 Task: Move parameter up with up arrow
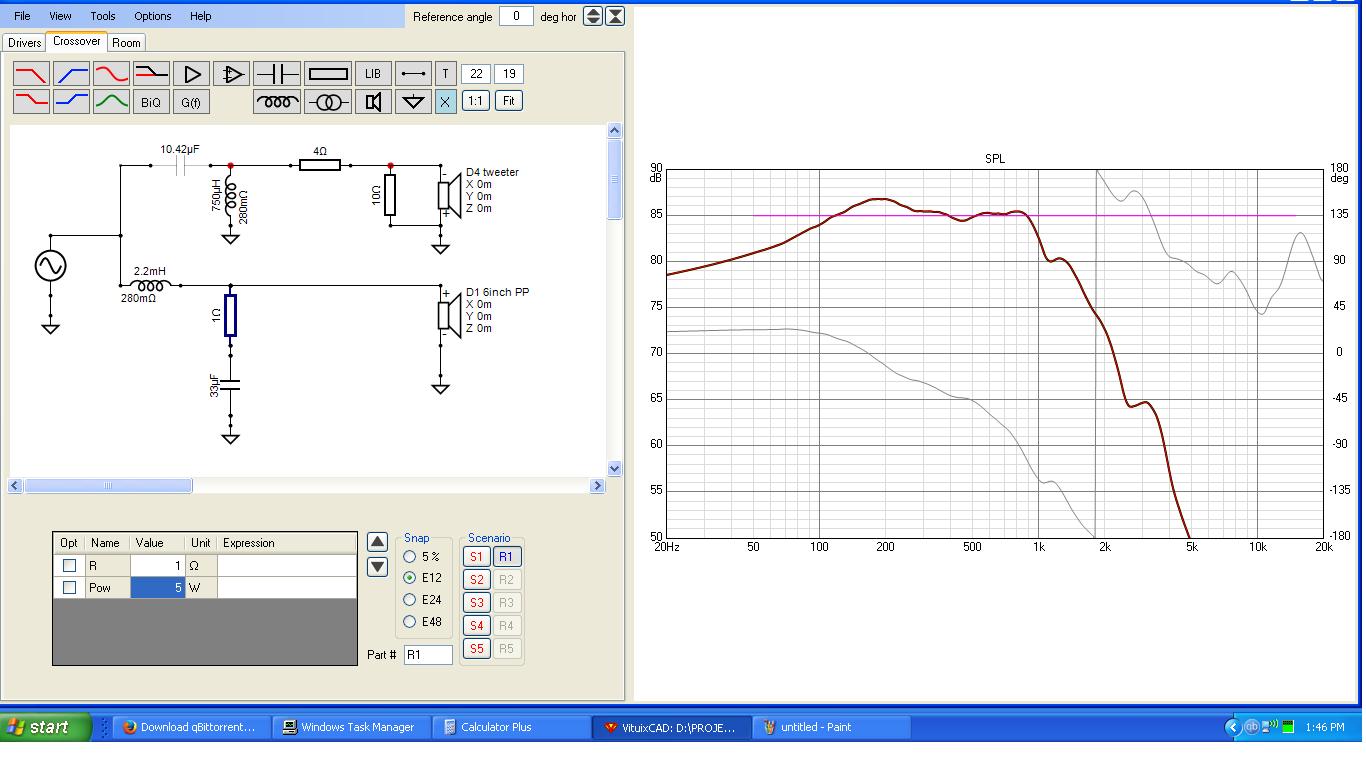[x=377, y=542]
